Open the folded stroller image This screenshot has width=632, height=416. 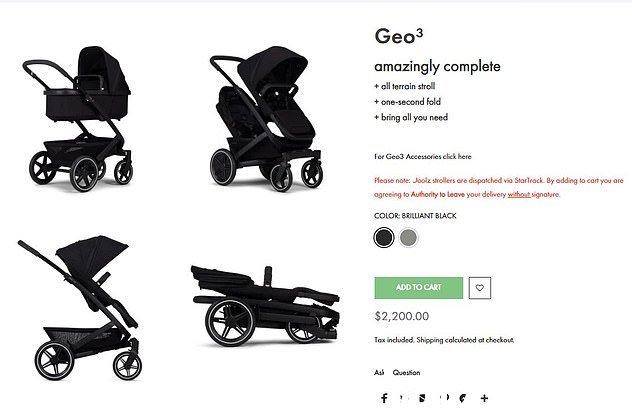266,306
